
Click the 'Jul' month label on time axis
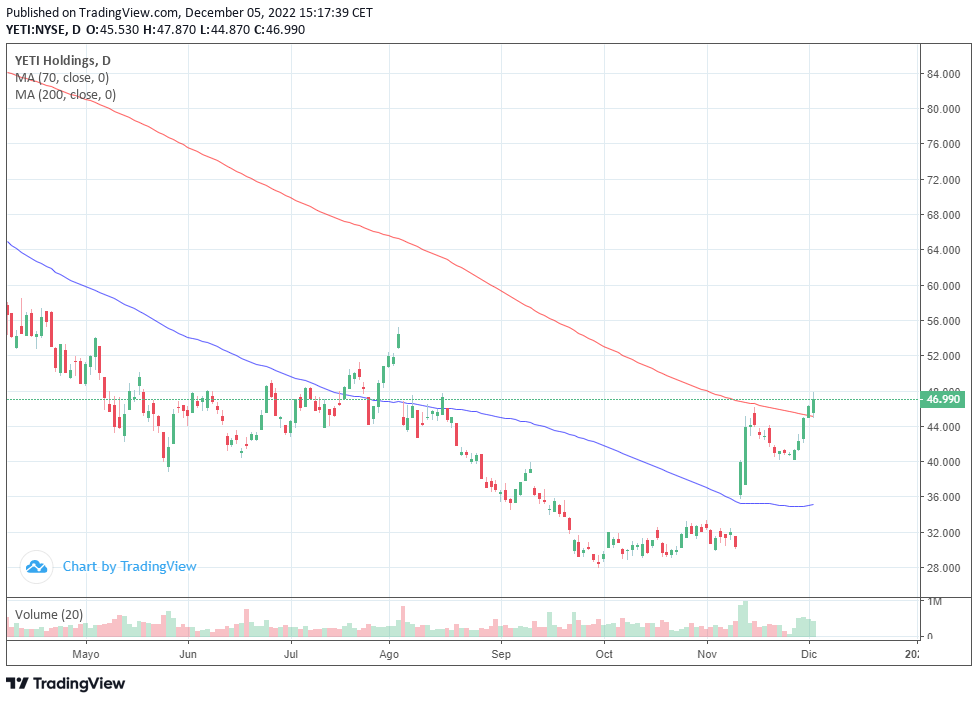(x=291, y=654)
